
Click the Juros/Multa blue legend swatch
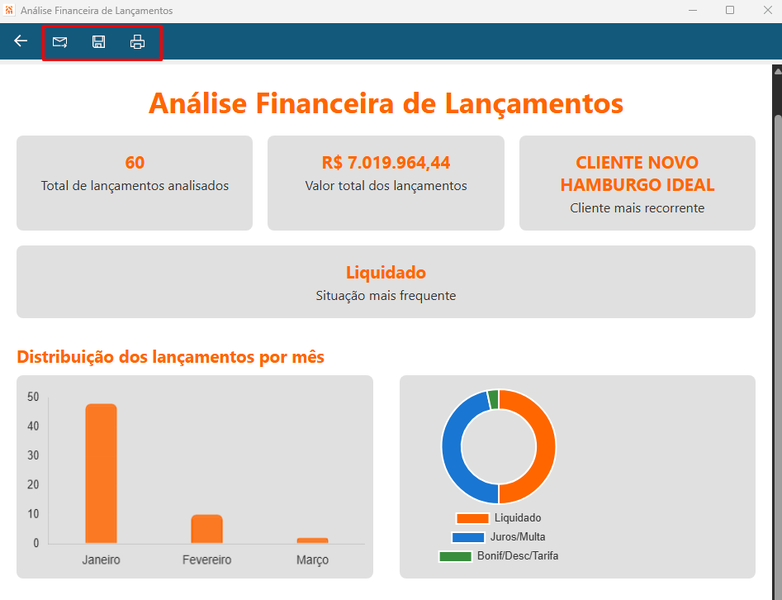(468, 537)
